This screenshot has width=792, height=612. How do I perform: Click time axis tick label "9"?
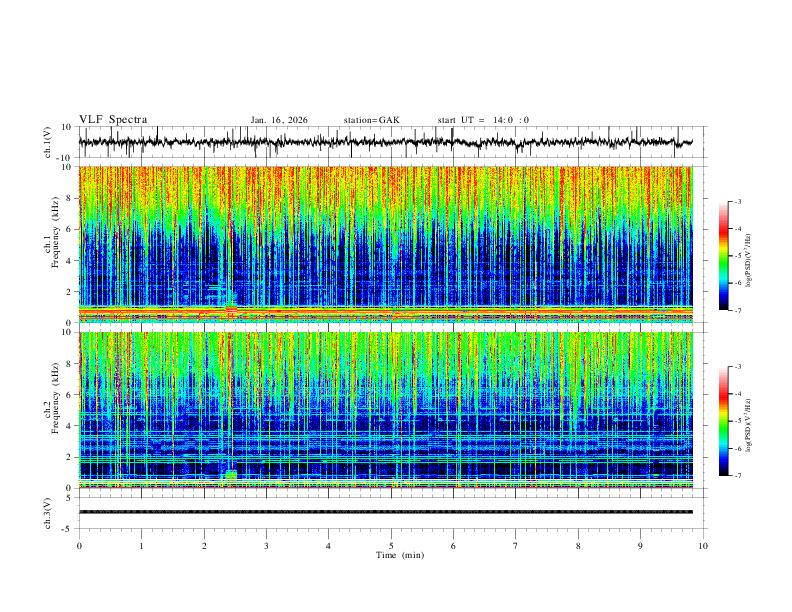[640, 546]
